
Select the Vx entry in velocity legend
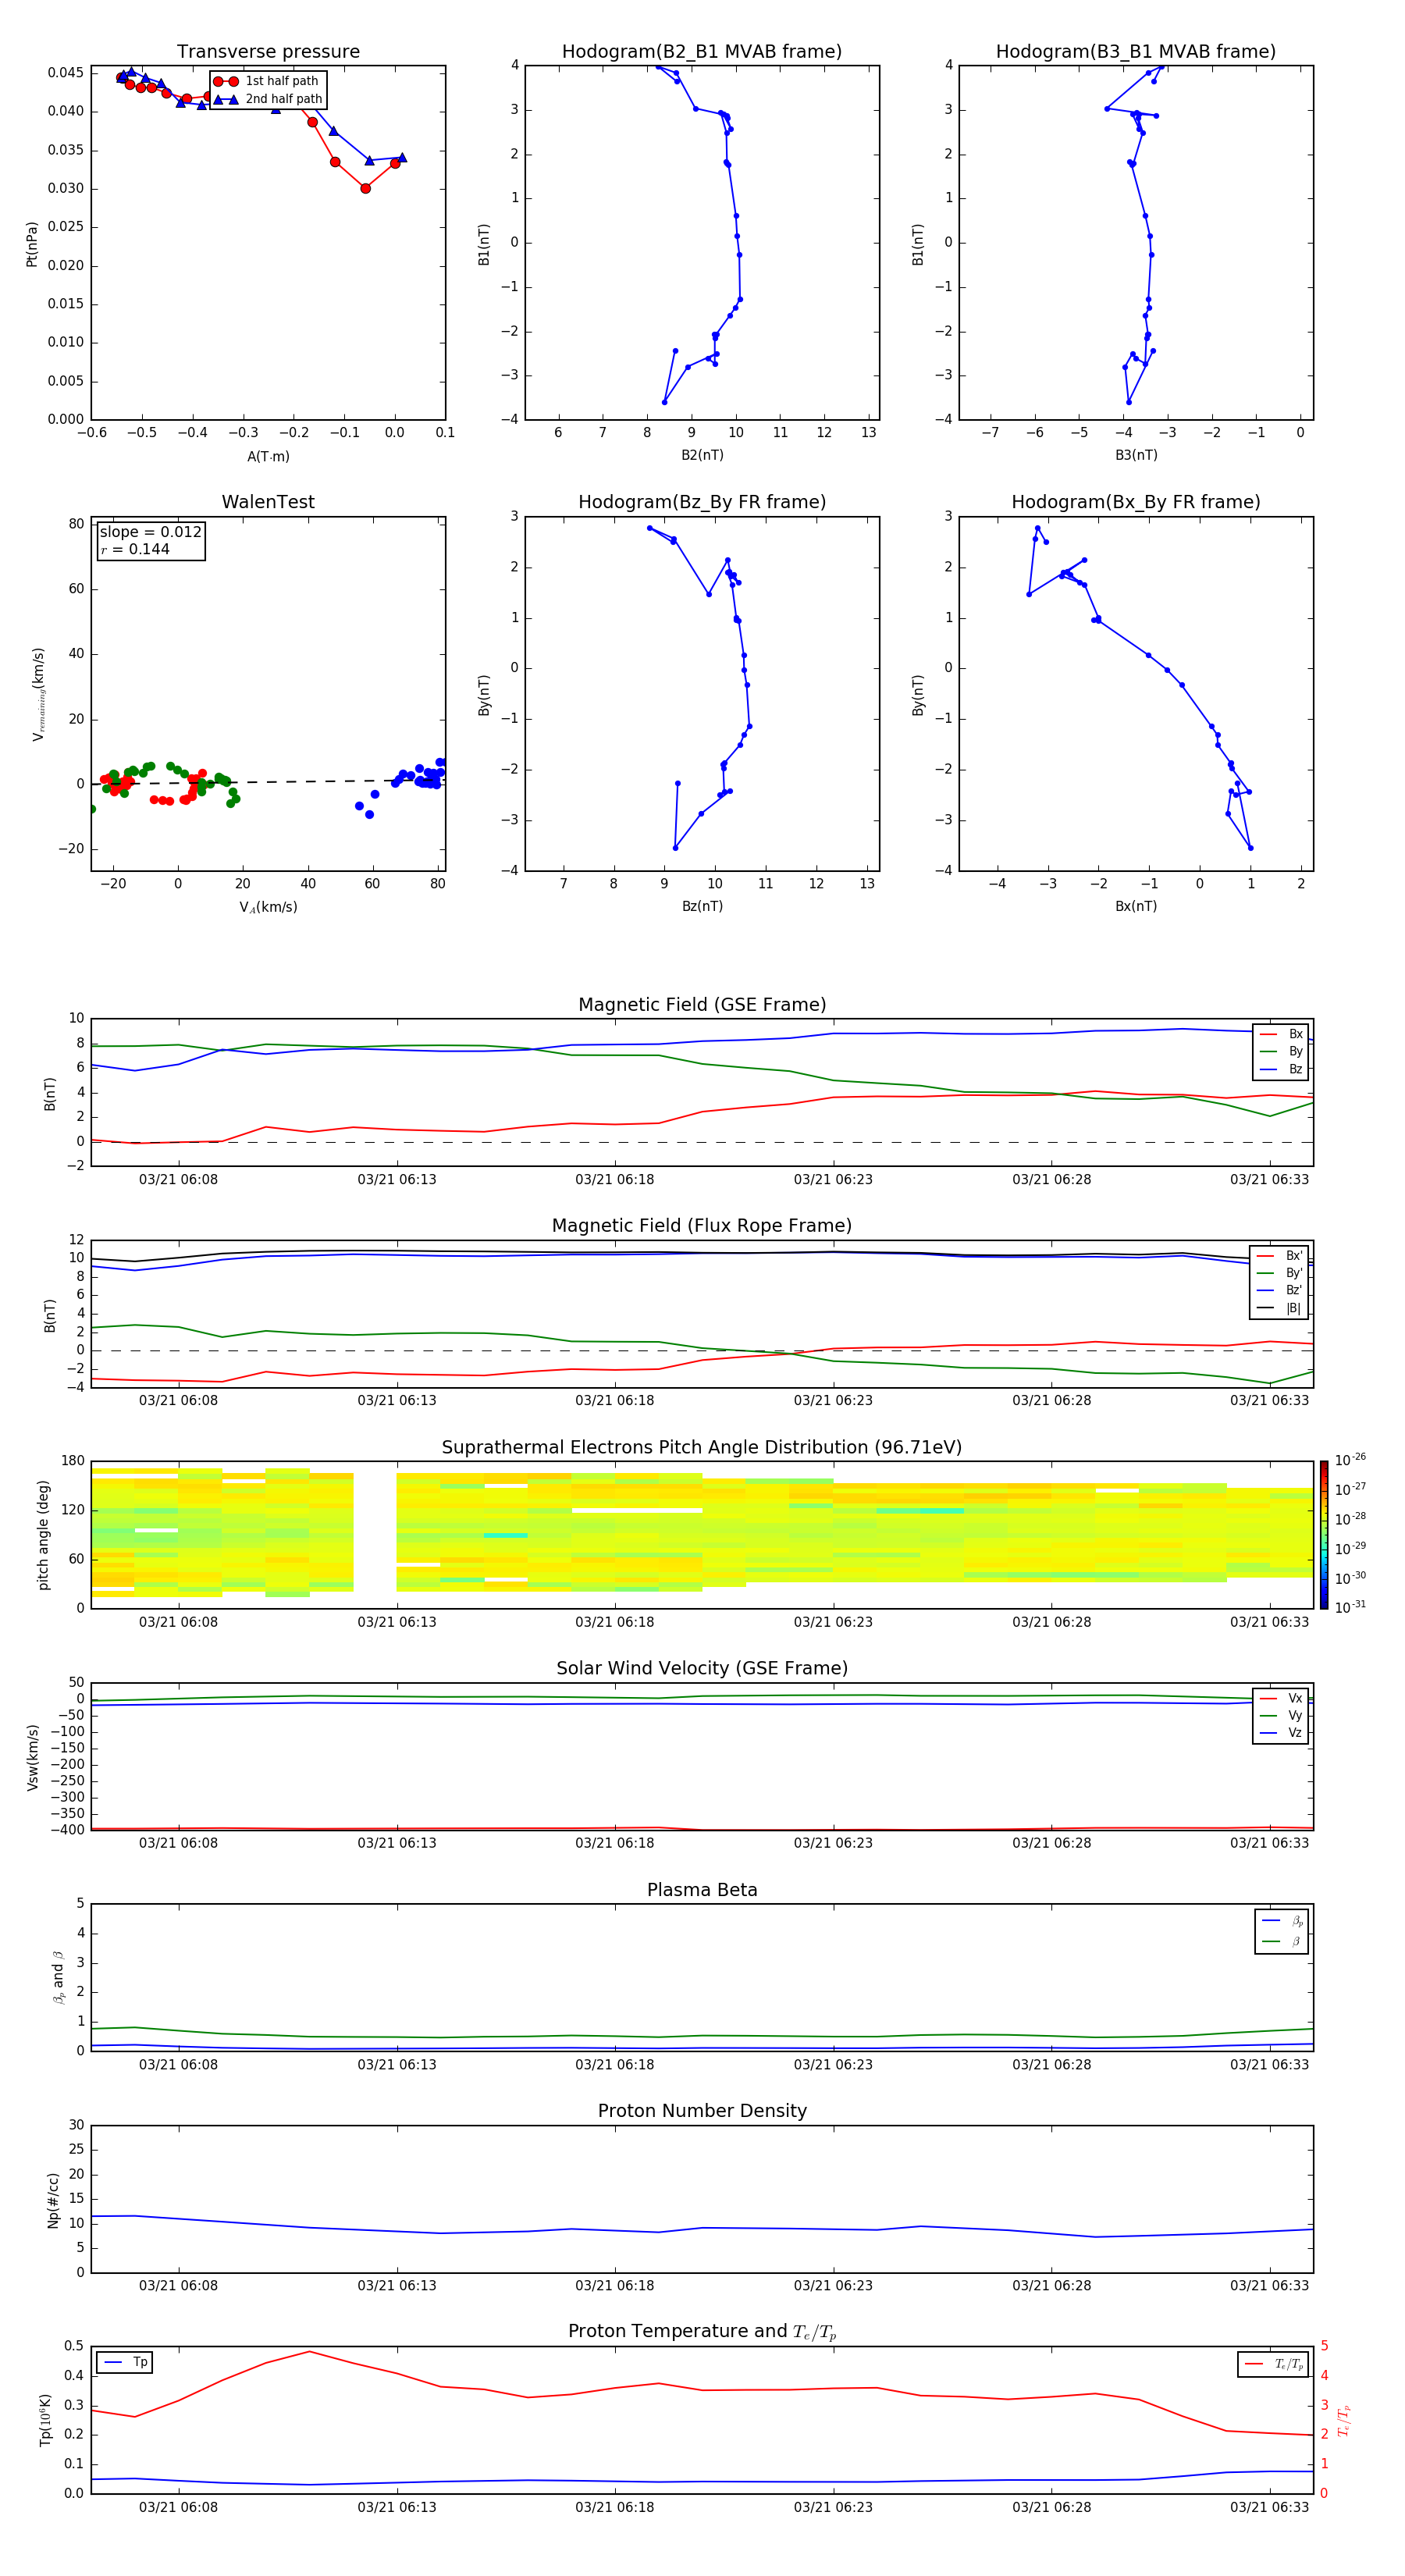(x=1281, y=1698)
